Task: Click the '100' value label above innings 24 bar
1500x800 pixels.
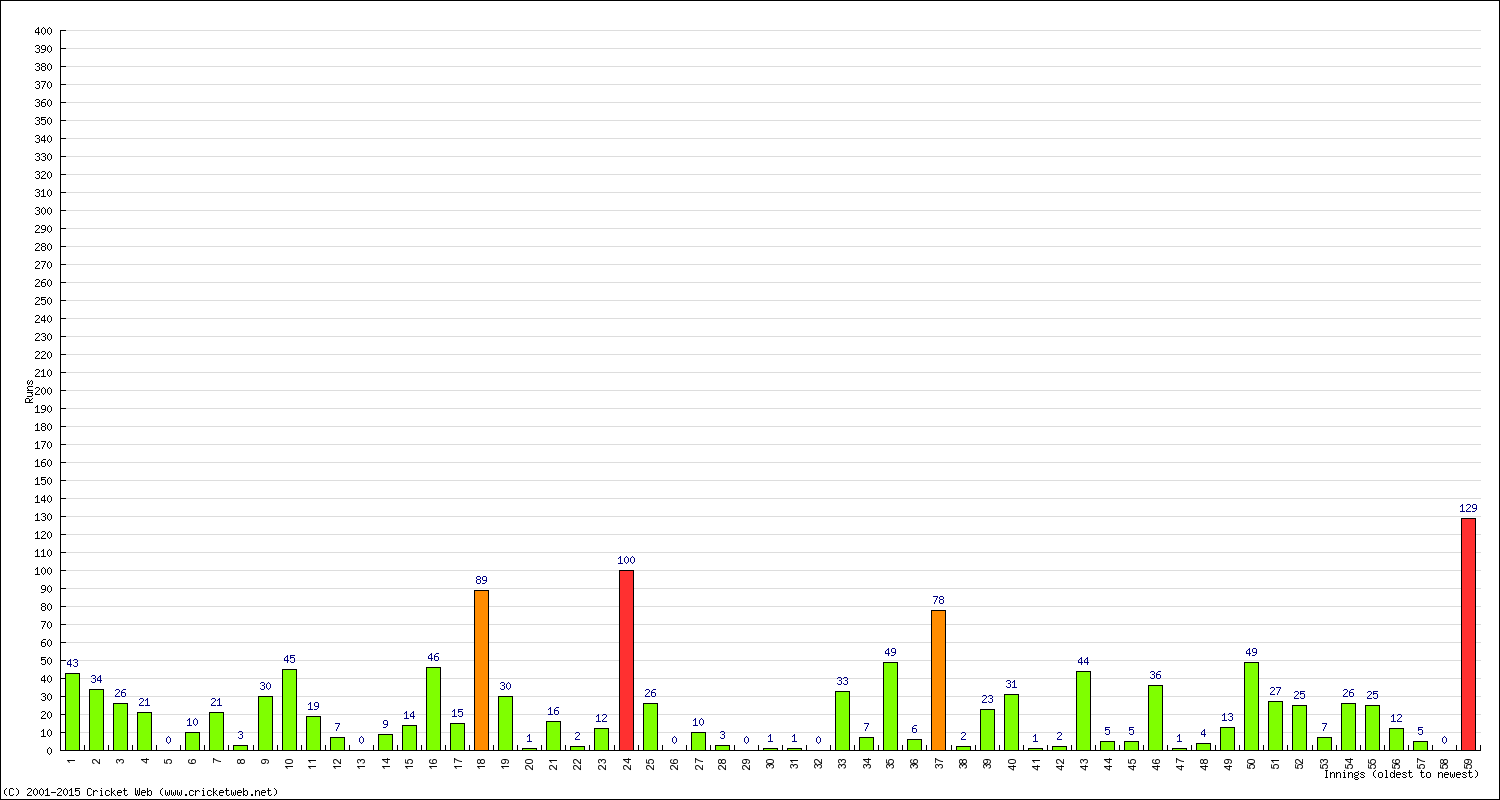Action: [x=626, y=560]
